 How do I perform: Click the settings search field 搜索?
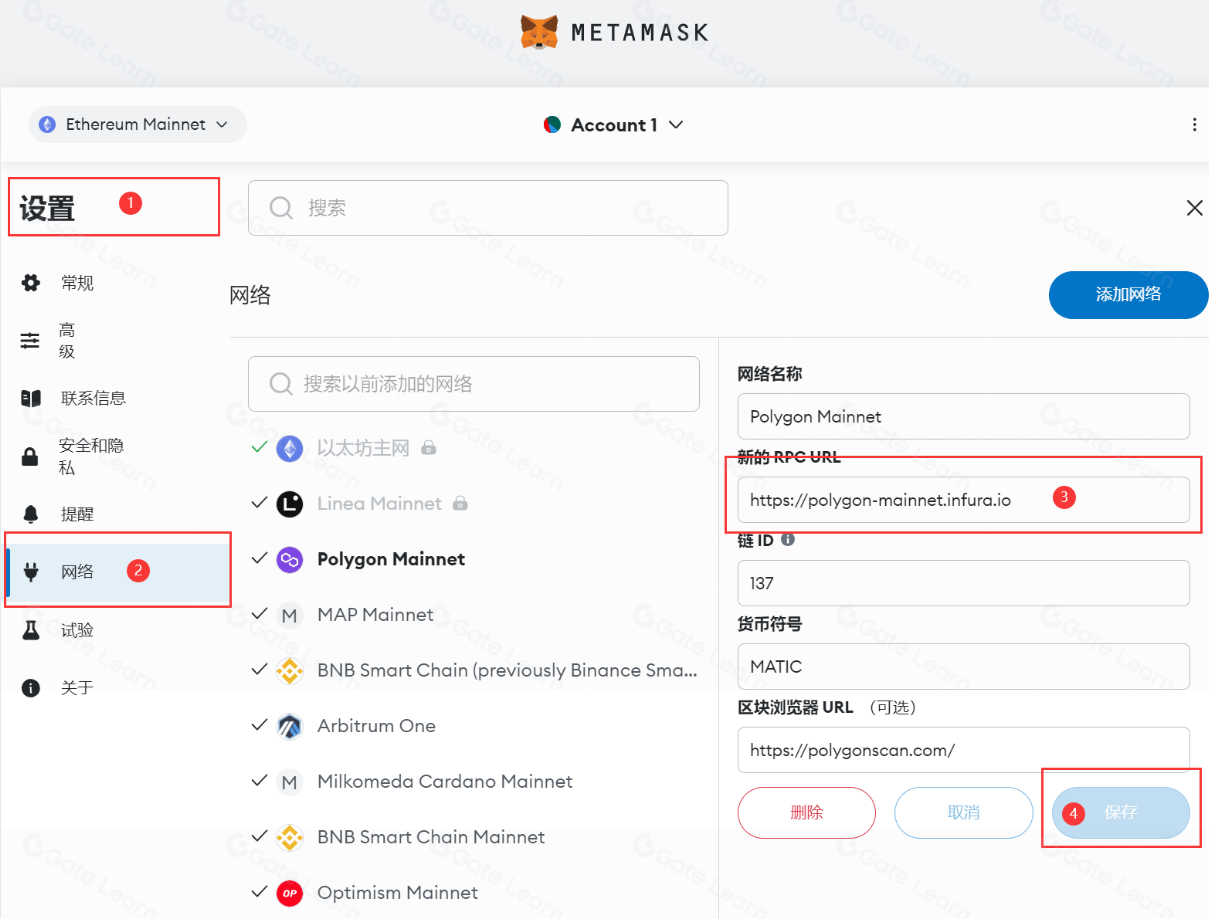tap(488, 208)
